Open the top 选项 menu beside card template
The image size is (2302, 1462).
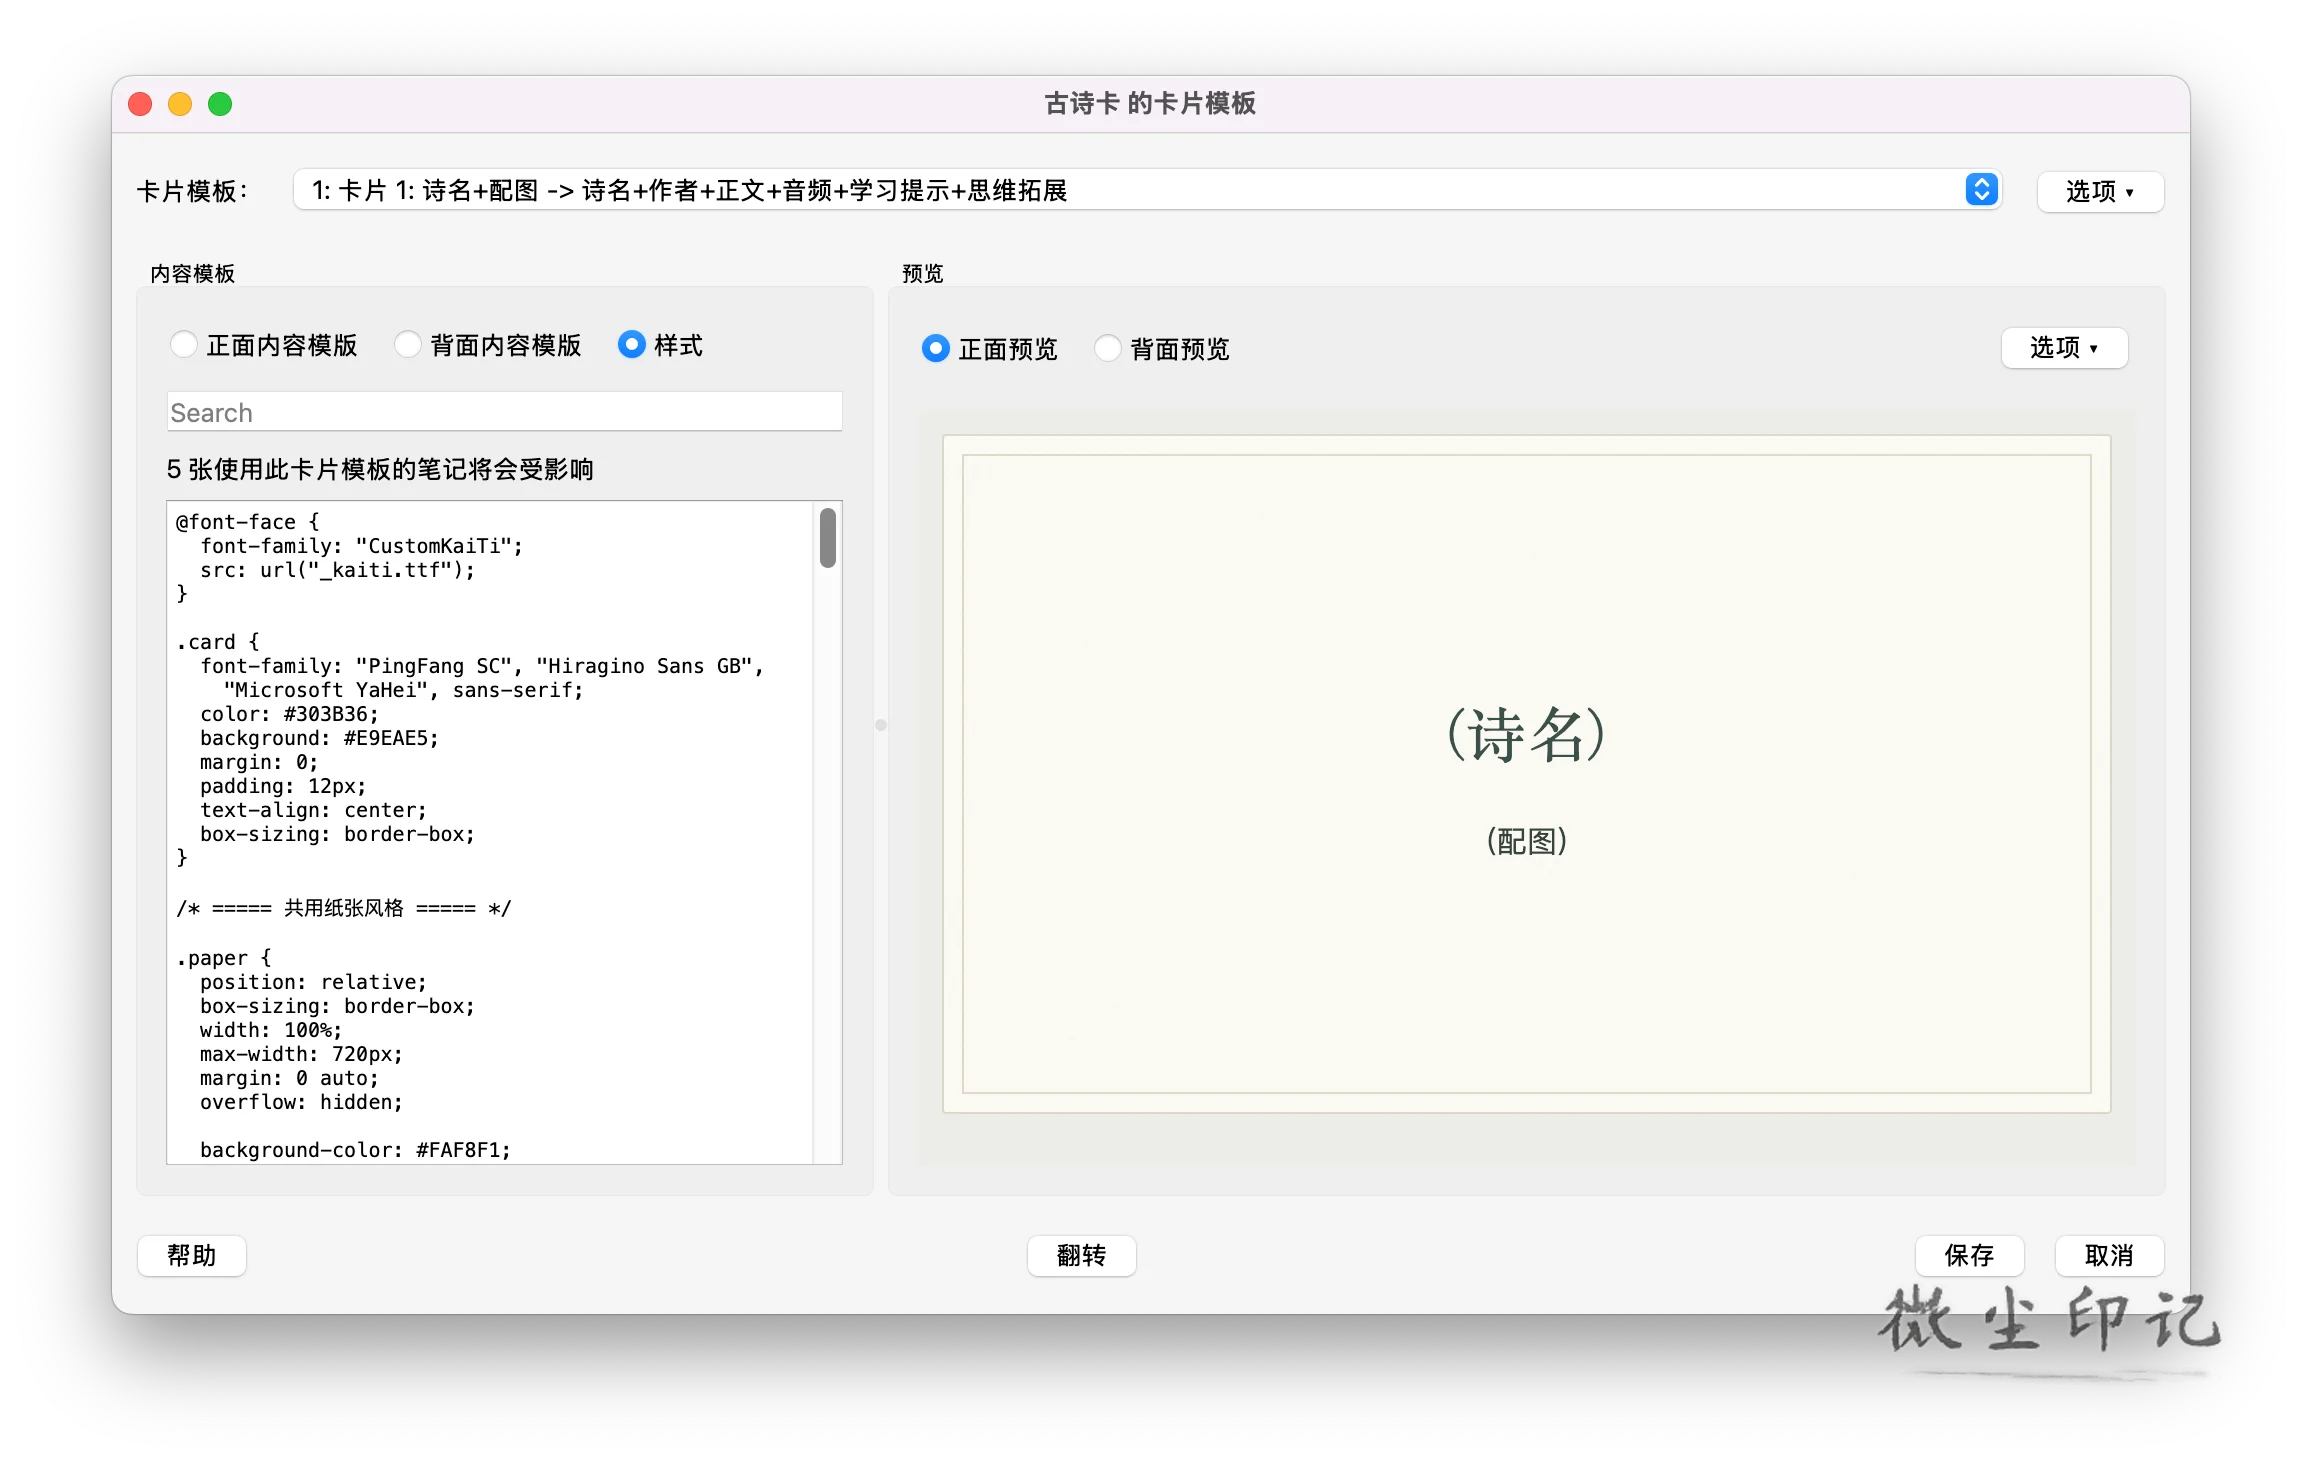pos(2100,191)
